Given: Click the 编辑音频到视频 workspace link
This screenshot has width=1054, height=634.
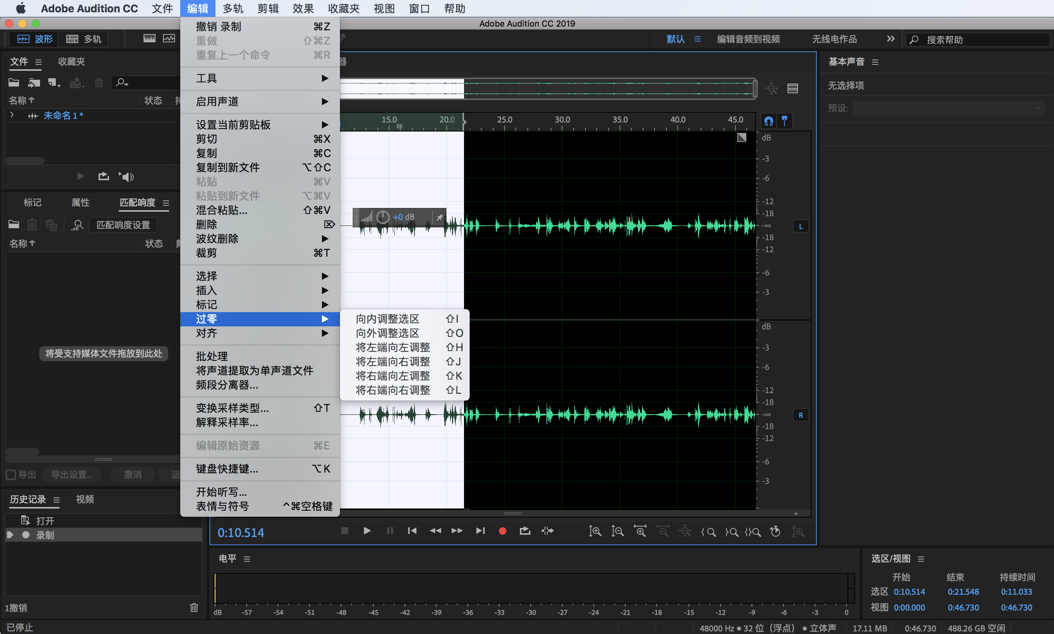Looking at the screenshot, I should (x=748, y=39).
